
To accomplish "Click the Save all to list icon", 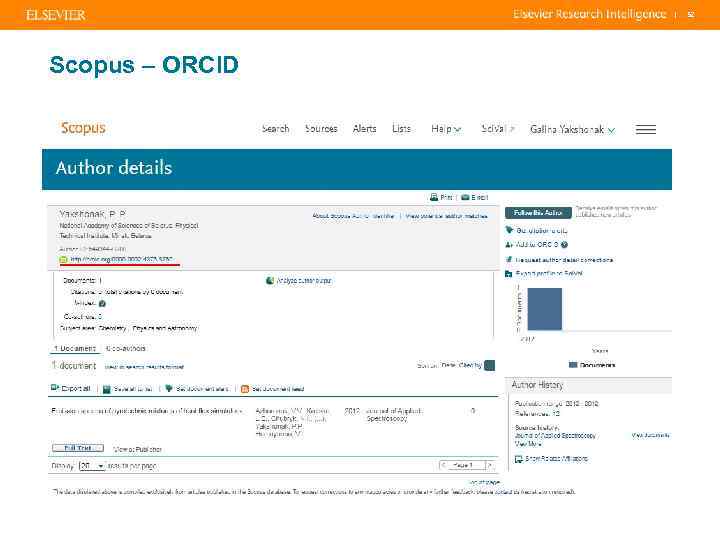I will (107, 389).
